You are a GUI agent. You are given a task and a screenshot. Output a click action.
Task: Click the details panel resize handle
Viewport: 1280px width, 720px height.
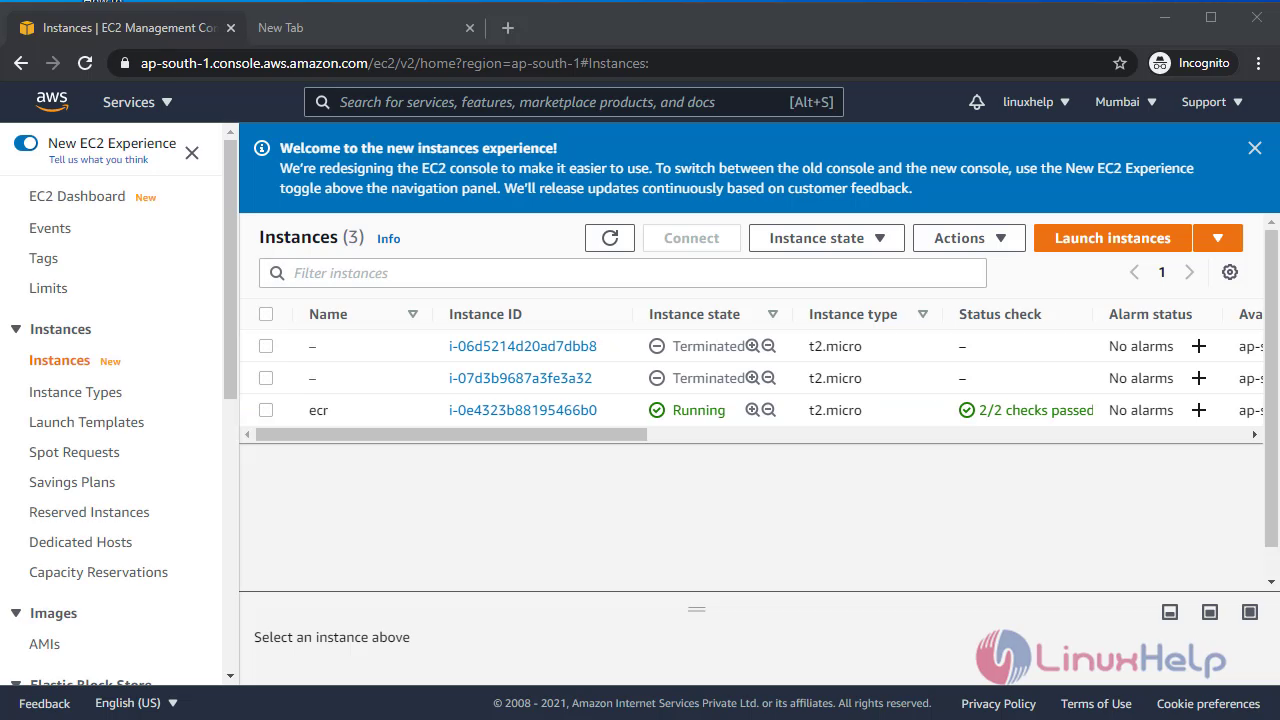(697, 609)
